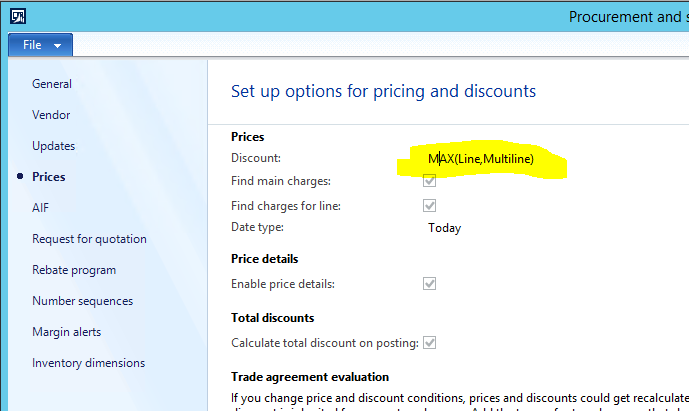Open the AIF settings page
The height and width of the screenshot is (411, 689).
40,208
